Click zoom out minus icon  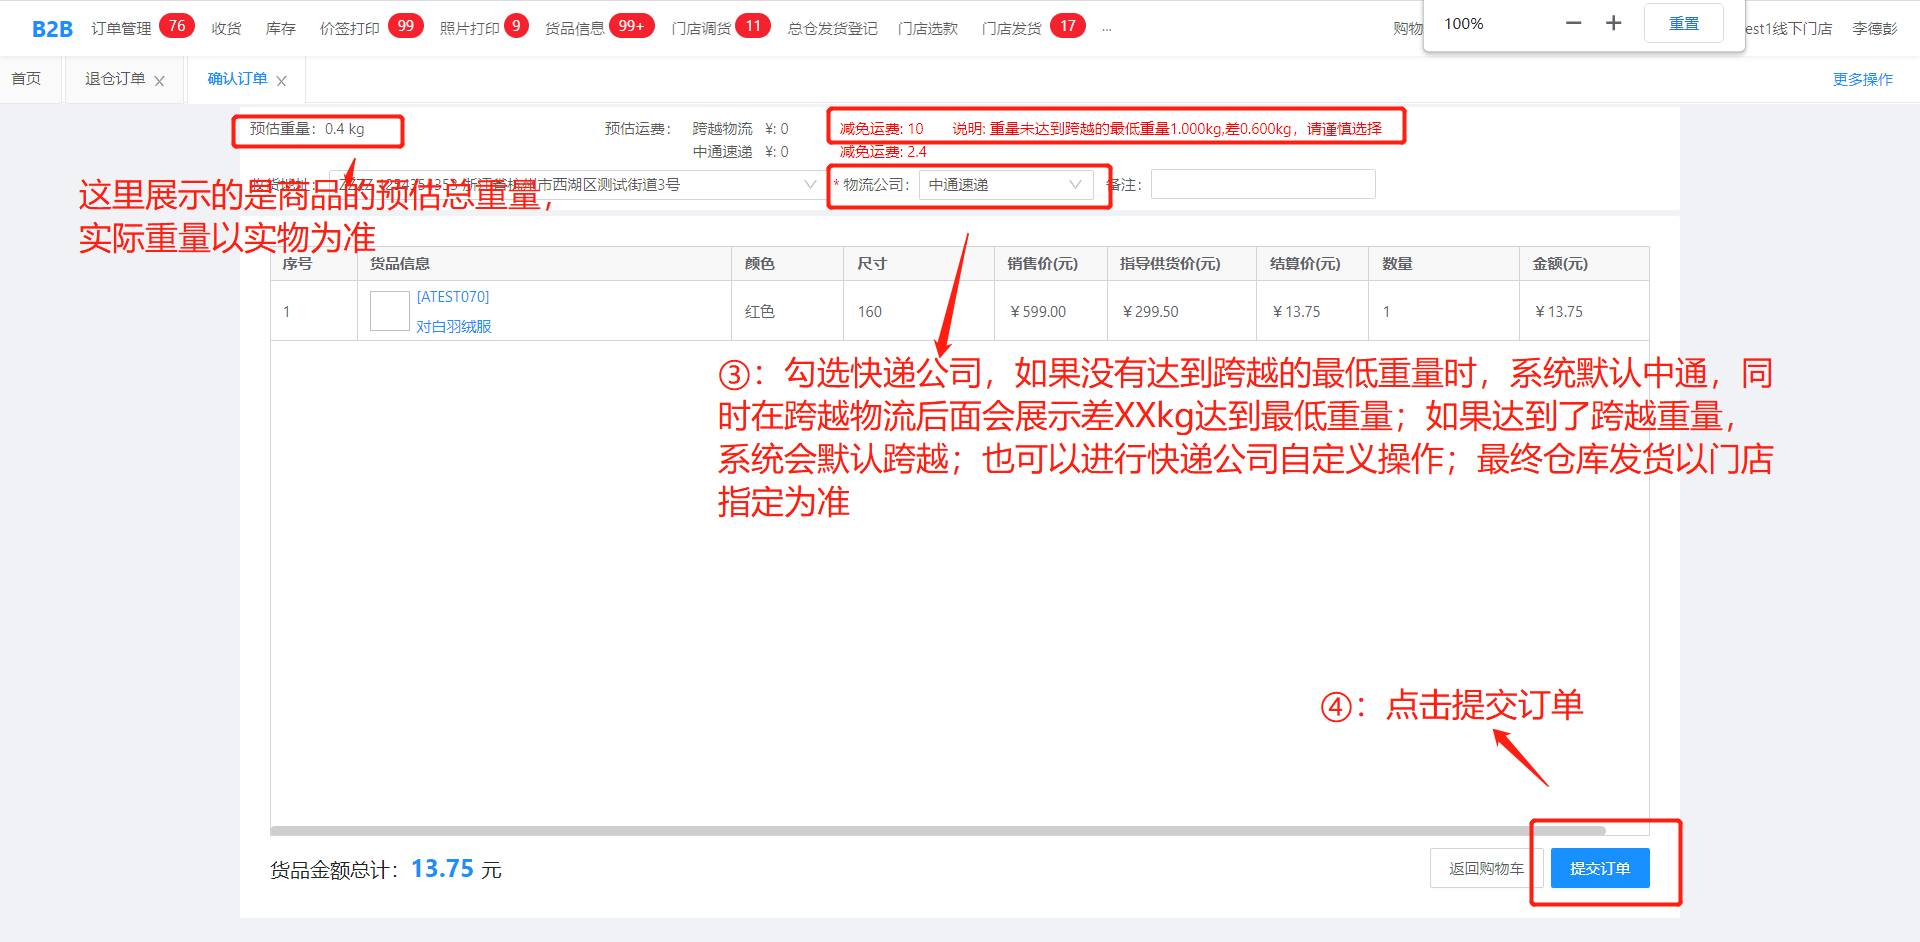coord(1573,23)
